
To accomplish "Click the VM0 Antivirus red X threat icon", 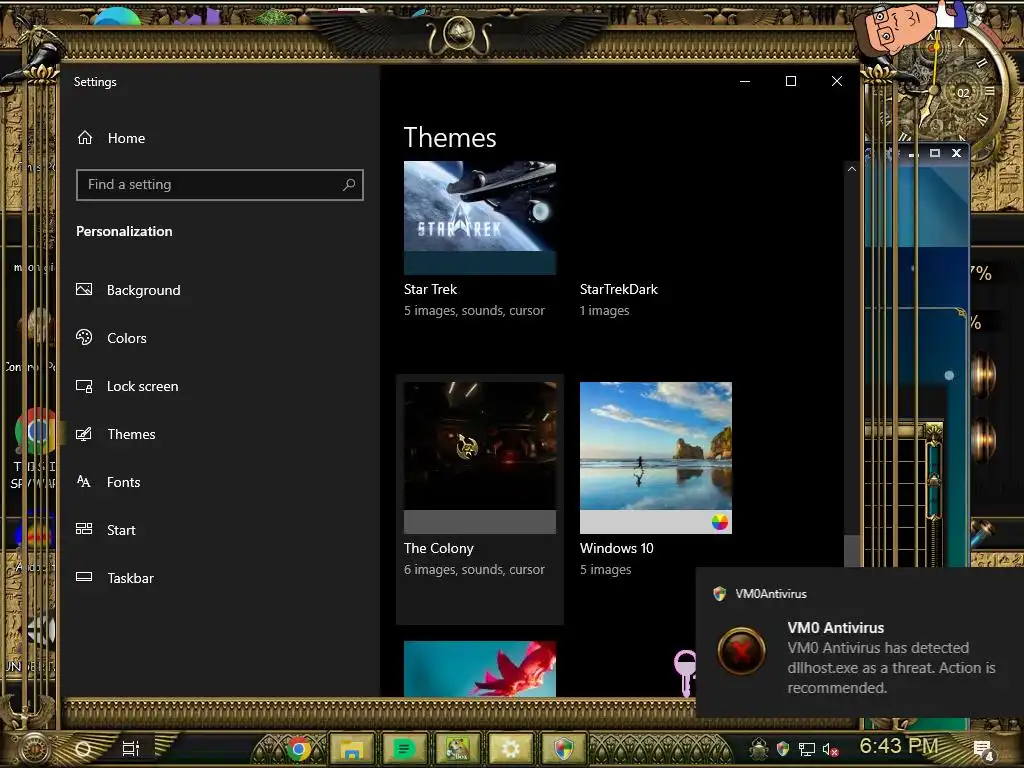I will [x=741, y=651].
